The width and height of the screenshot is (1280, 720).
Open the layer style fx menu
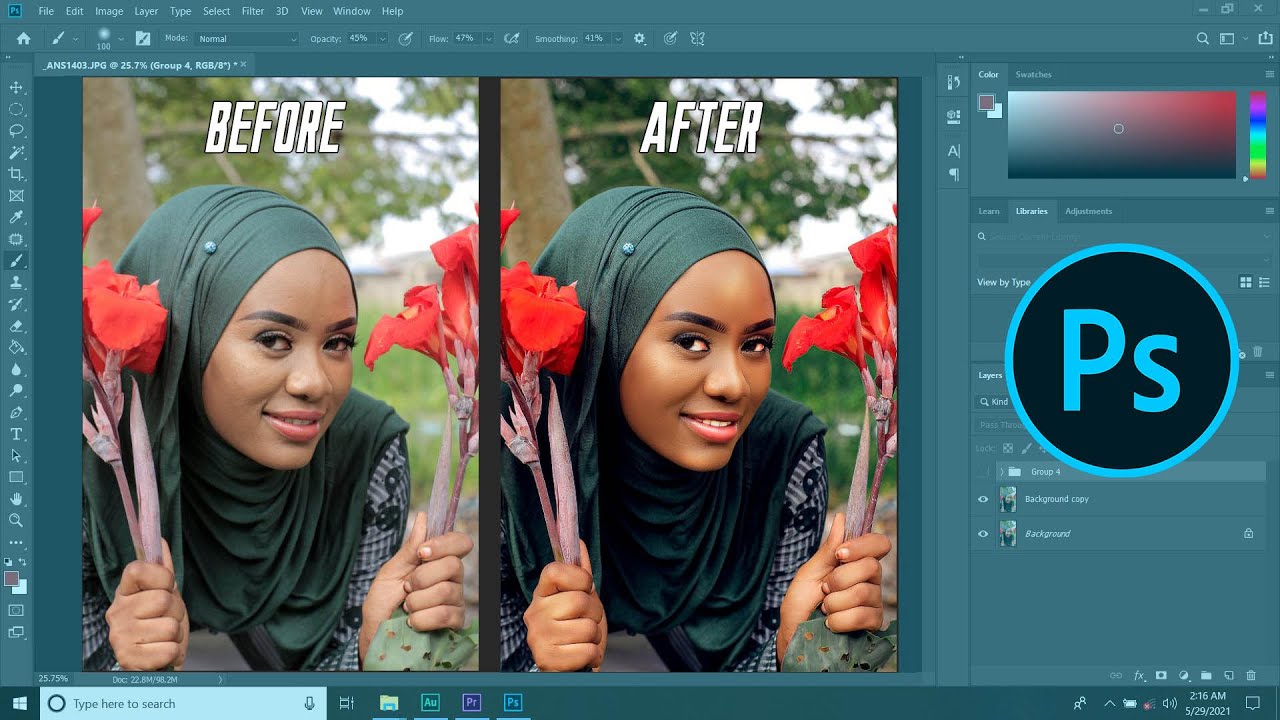point(1139,676)
